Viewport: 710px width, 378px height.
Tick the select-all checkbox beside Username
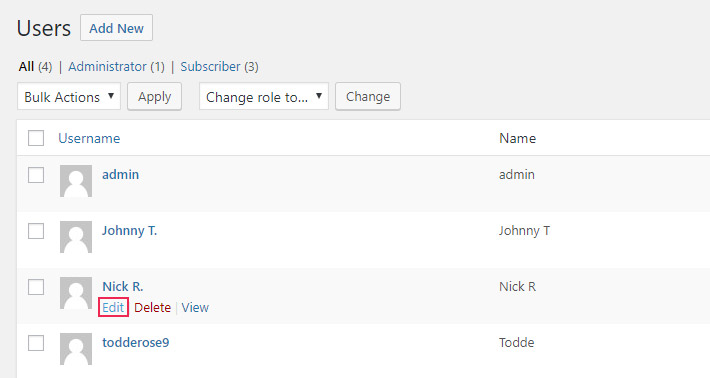coord(36,138)
